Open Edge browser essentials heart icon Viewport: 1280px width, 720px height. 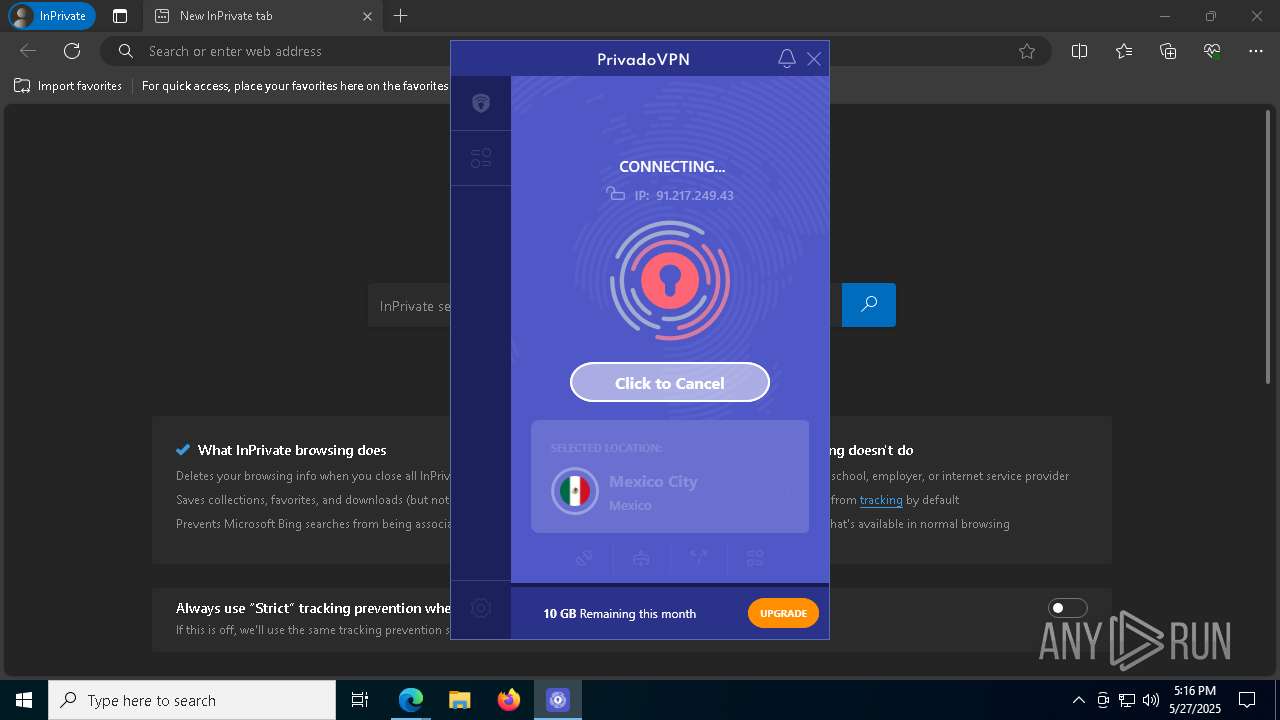click(x=1212, y=51)
